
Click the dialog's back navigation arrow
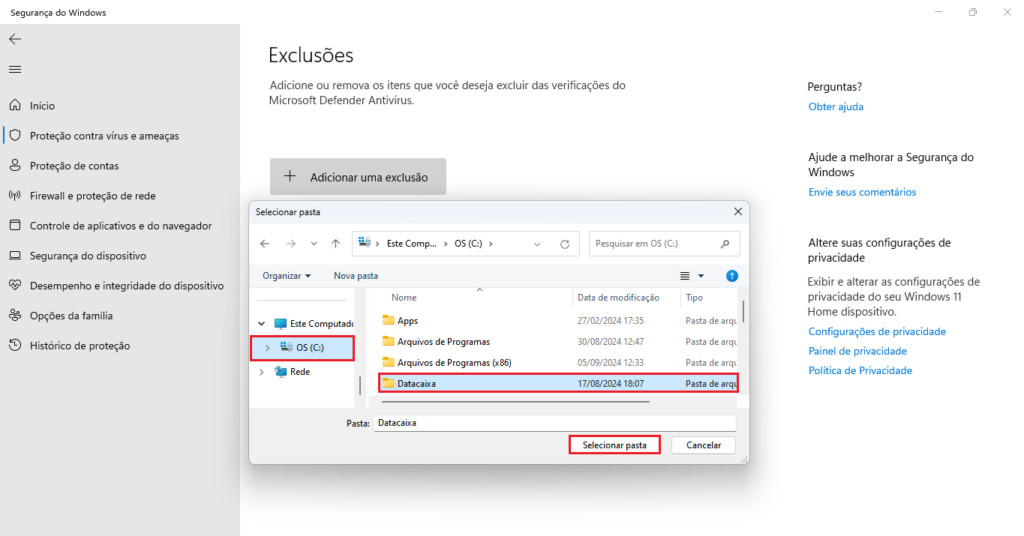coord(264,243)
